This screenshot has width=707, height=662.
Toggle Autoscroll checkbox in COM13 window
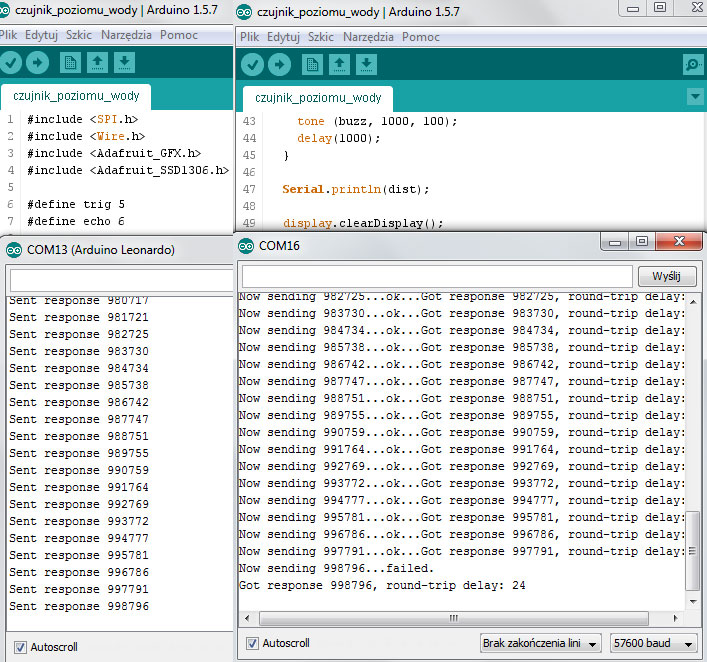tap(20, 647)
